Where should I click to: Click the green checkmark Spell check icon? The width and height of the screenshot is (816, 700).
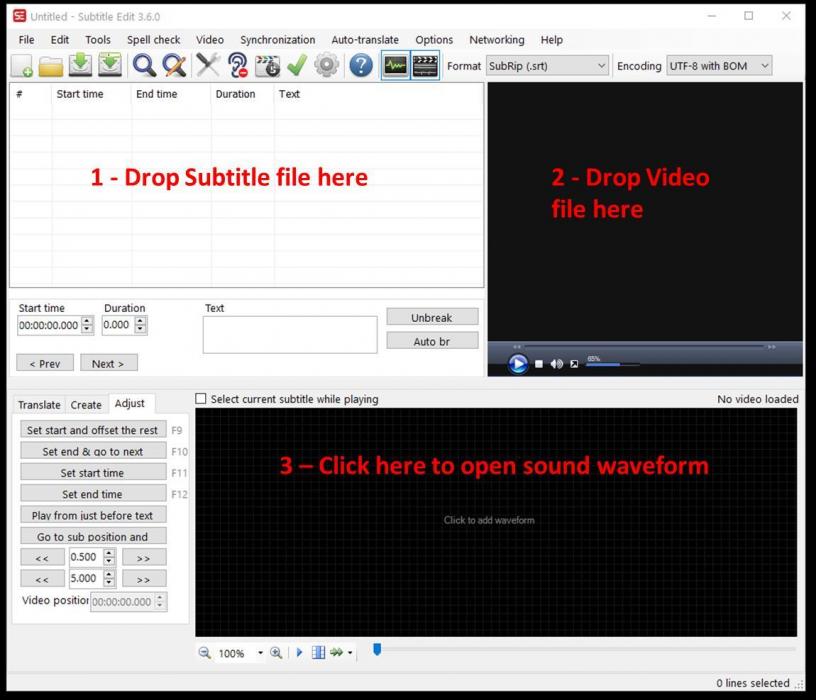296,66
